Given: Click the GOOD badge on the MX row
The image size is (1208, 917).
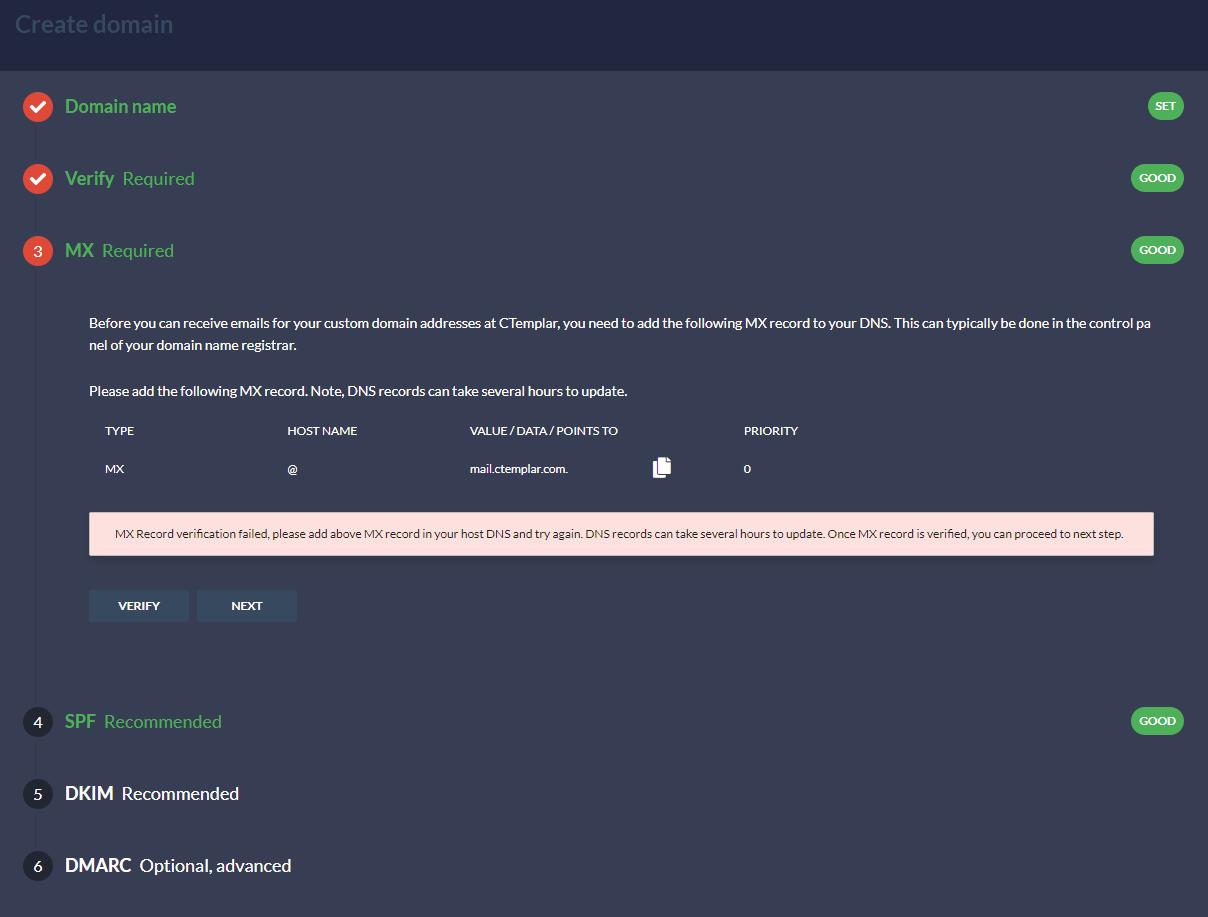Looking at the screenshot, I should pyautogui.click(x=1157, y=249).
